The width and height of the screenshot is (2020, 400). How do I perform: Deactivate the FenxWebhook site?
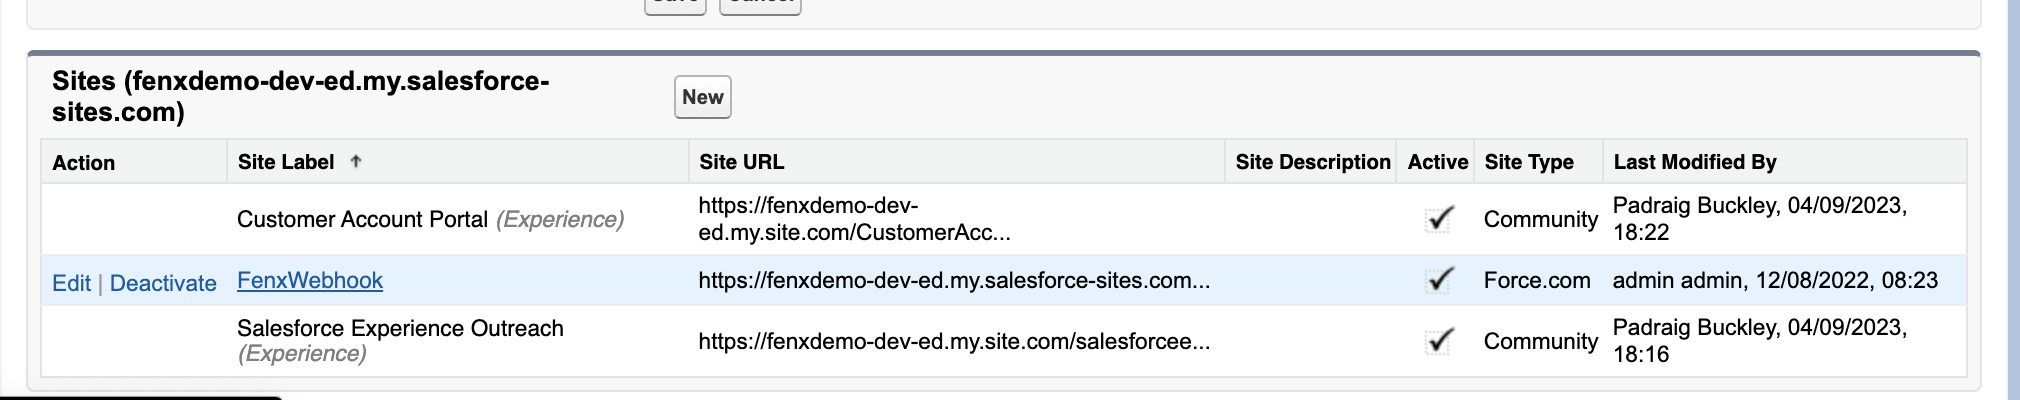pos(163,283)
